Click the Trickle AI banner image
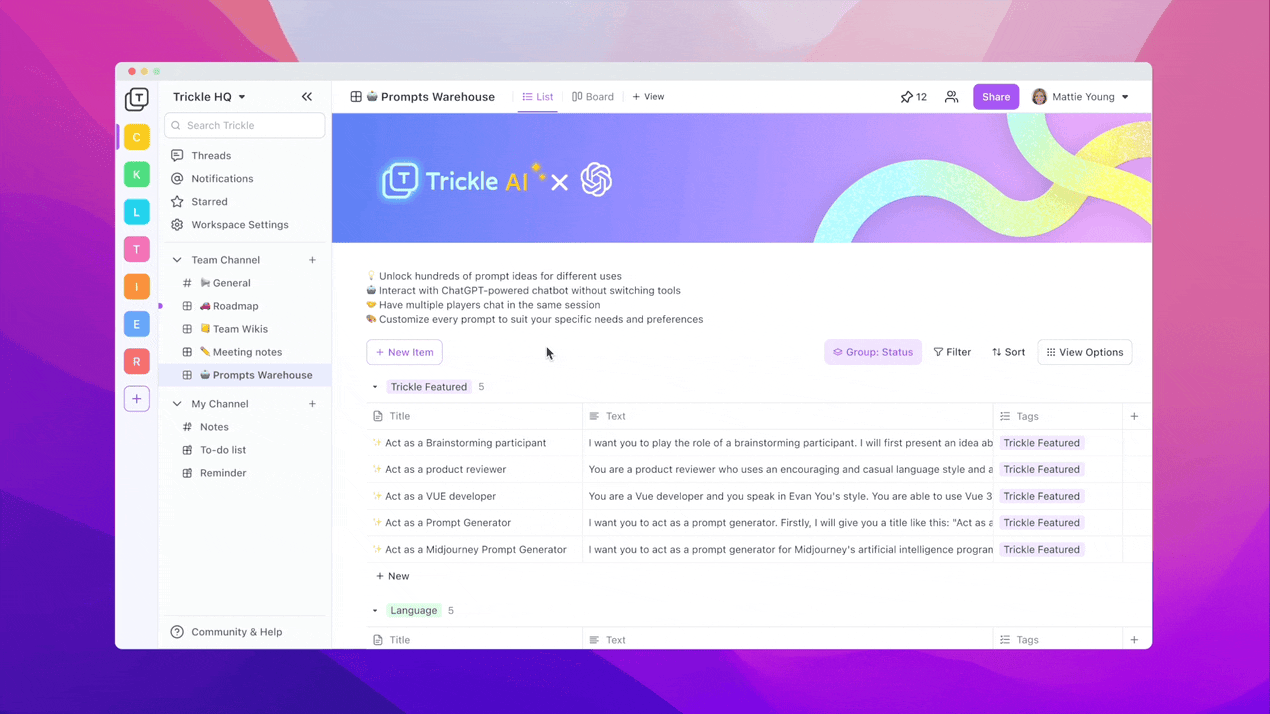 (742, 178)
